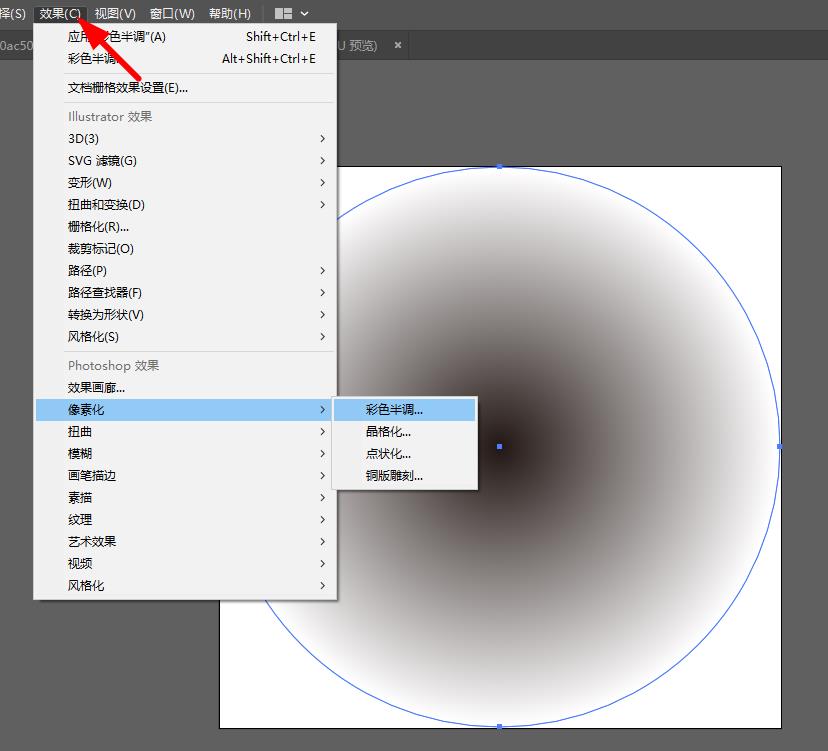The width and height of the screenshot is (828, 751).
Task: Choose 铜版雕刻... in the submenu
Action: (404, 476)
